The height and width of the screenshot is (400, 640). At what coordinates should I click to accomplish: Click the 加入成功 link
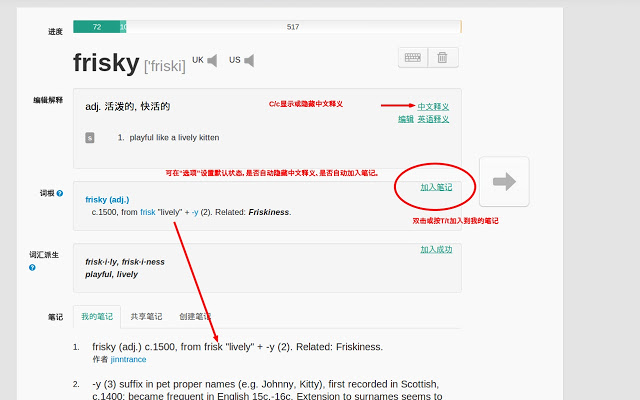(436, 249)
